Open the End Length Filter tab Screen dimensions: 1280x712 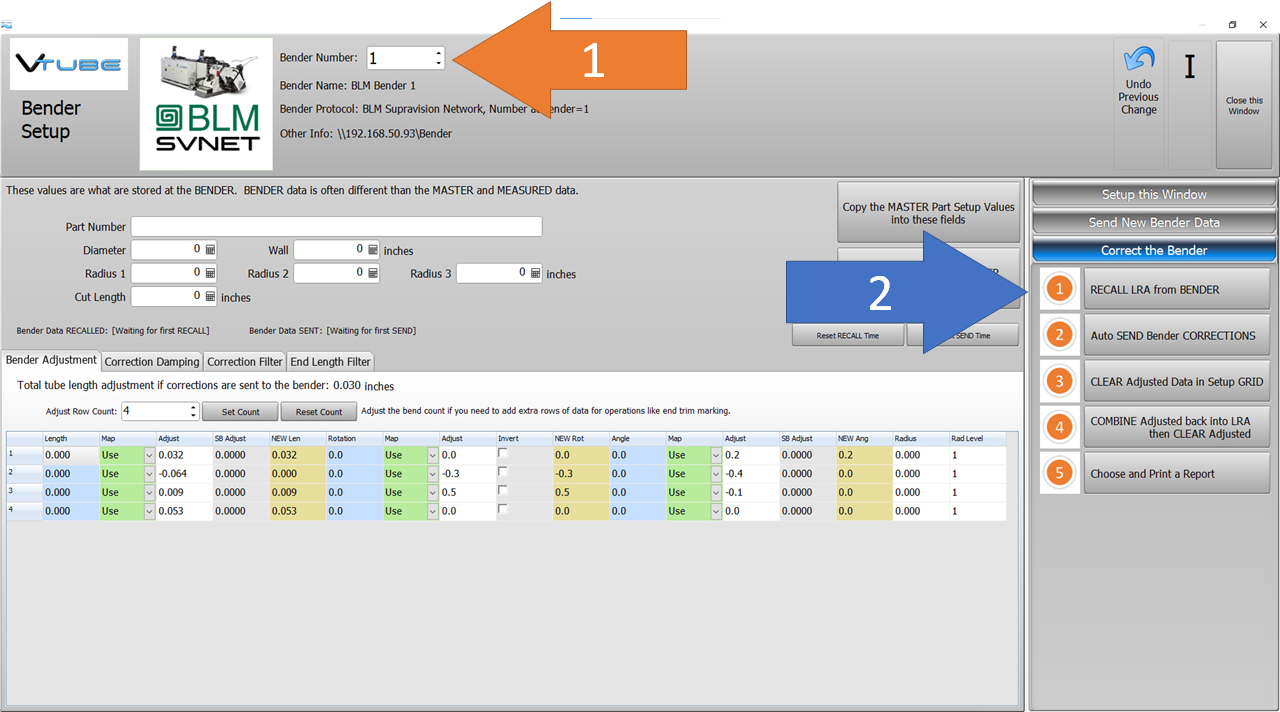point(330,361)
